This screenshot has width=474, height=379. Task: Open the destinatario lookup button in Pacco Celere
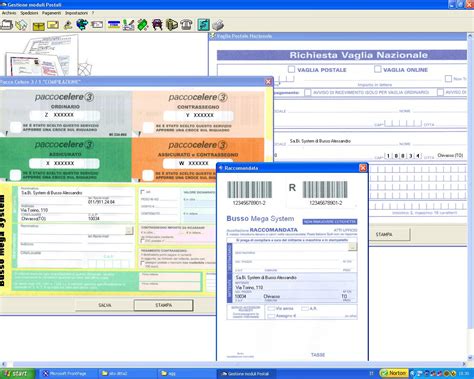tap(129, 230)
